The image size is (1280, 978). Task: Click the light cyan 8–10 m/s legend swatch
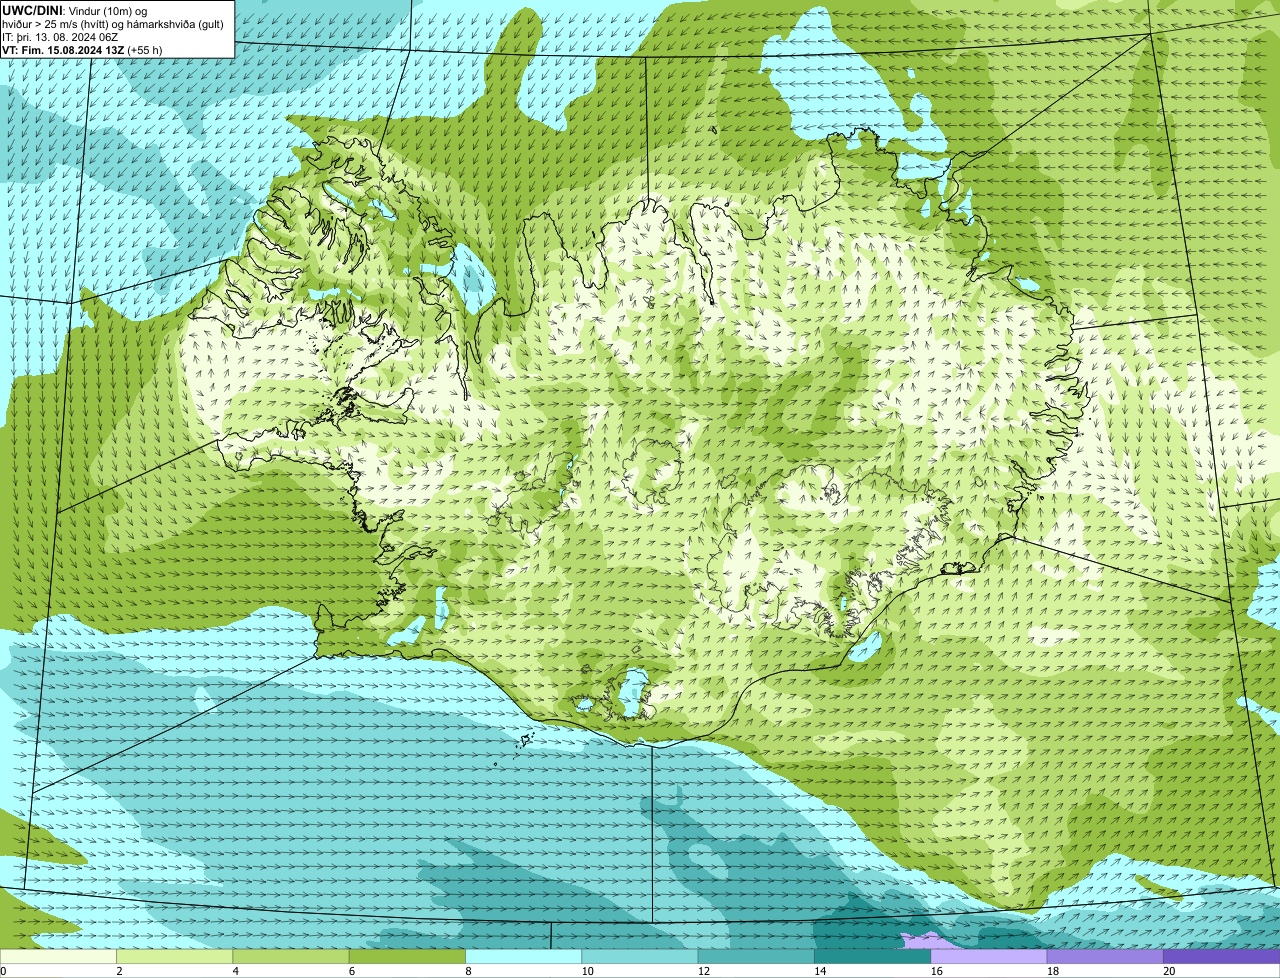(x=523, y=957)
